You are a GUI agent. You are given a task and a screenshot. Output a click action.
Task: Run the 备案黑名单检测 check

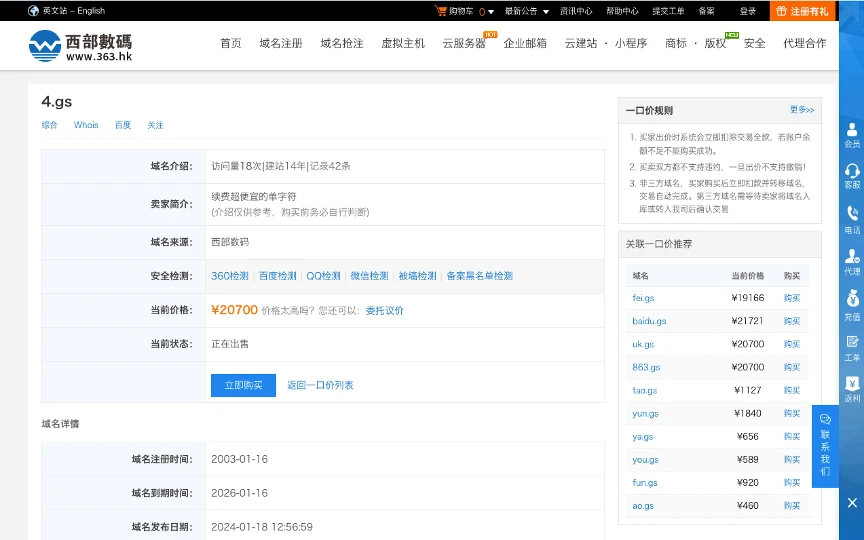tap(479, 276)
